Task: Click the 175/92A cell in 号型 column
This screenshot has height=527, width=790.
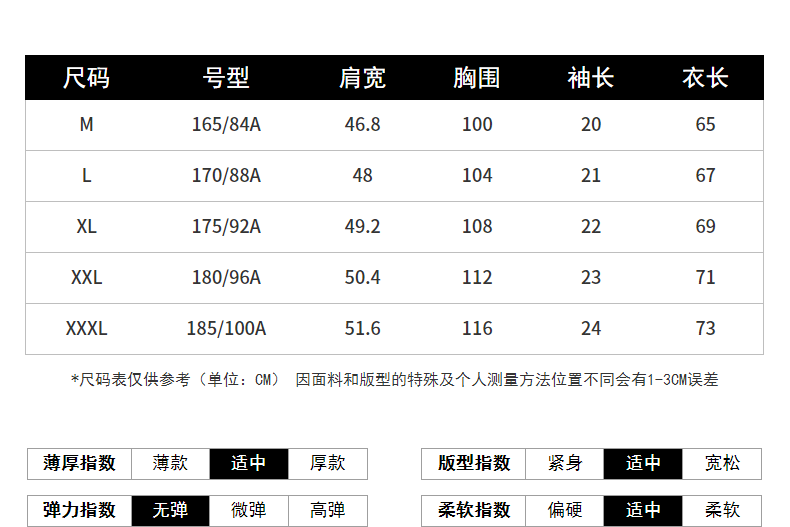Action: pyautogui.click(x=226, y=227)
